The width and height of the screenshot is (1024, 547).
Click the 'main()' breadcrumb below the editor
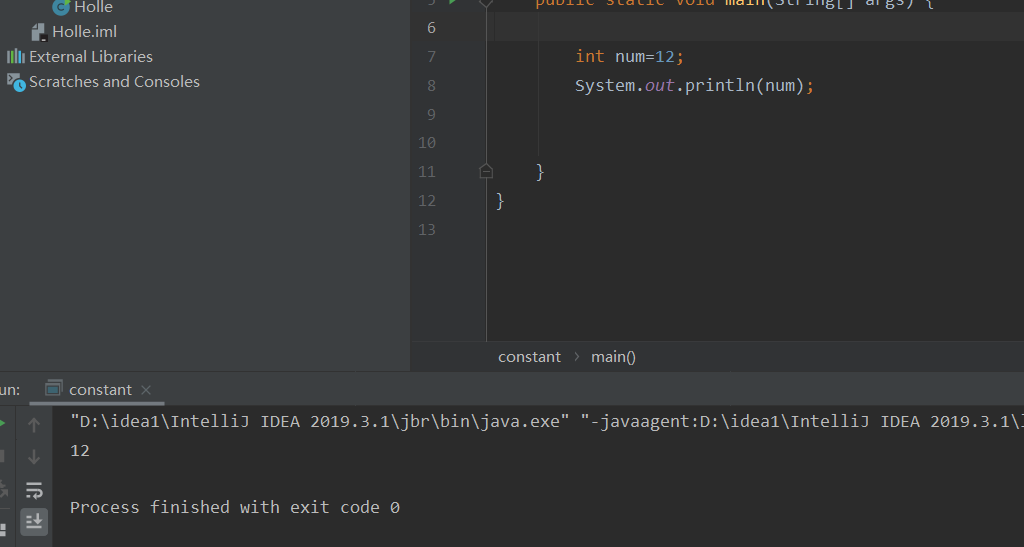coord(613,357)
